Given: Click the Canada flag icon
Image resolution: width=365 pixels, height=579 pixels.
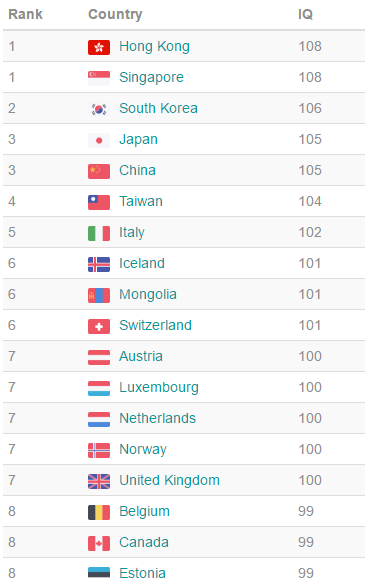Looking at the screenshot, I should point(99,544).
